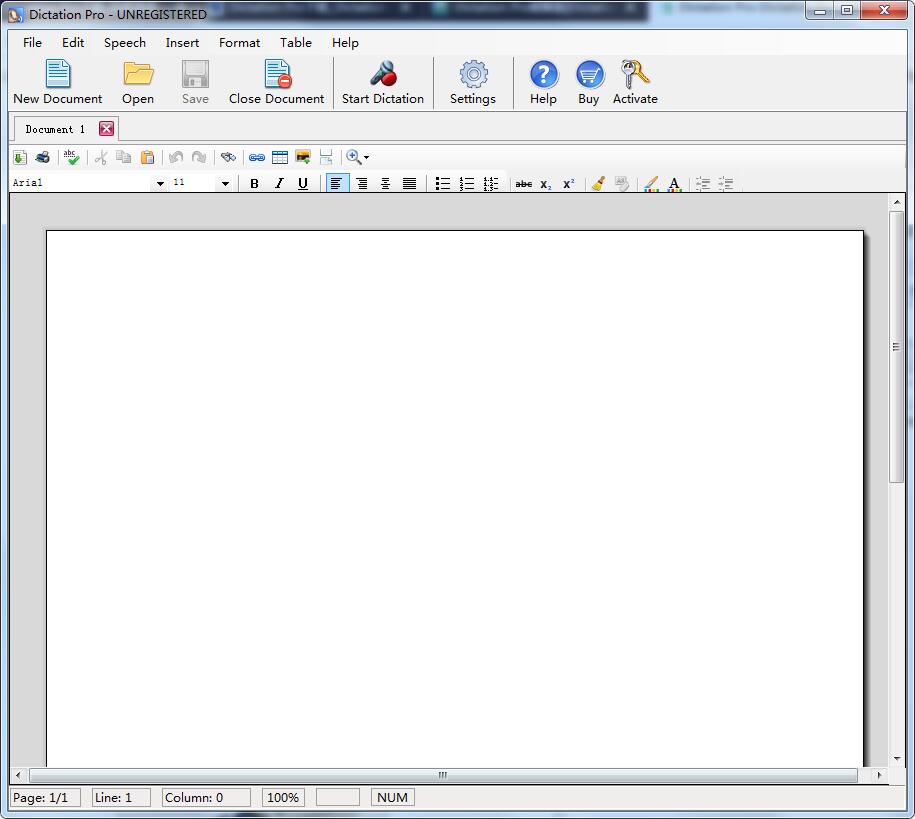The image size is (915, 819).
Task: Open the font size dropdown
Action: (225, 183)
